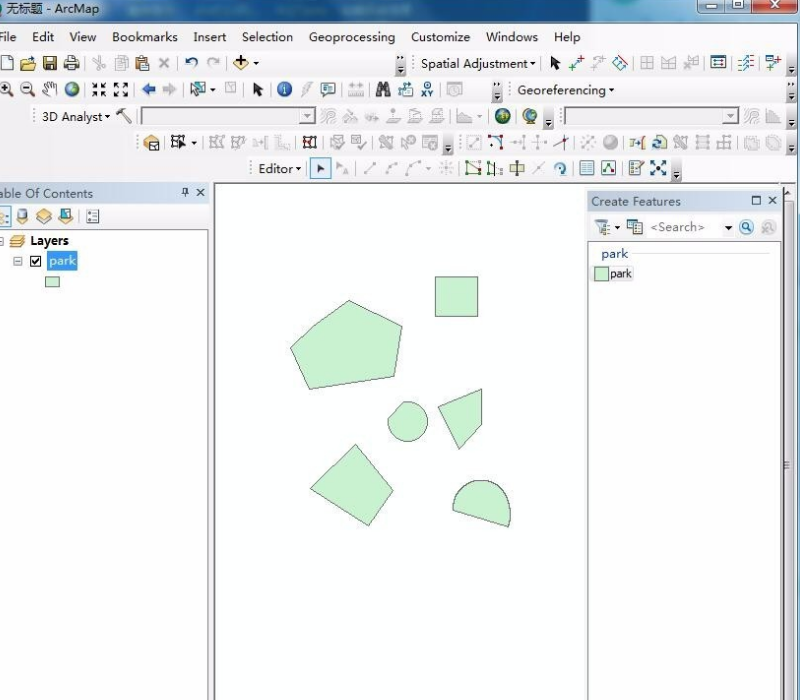Image resolution: width=800 pixels, height=700 pixels.
Task: Select the Pan hand tool
Action: click(x=49, y=90)
